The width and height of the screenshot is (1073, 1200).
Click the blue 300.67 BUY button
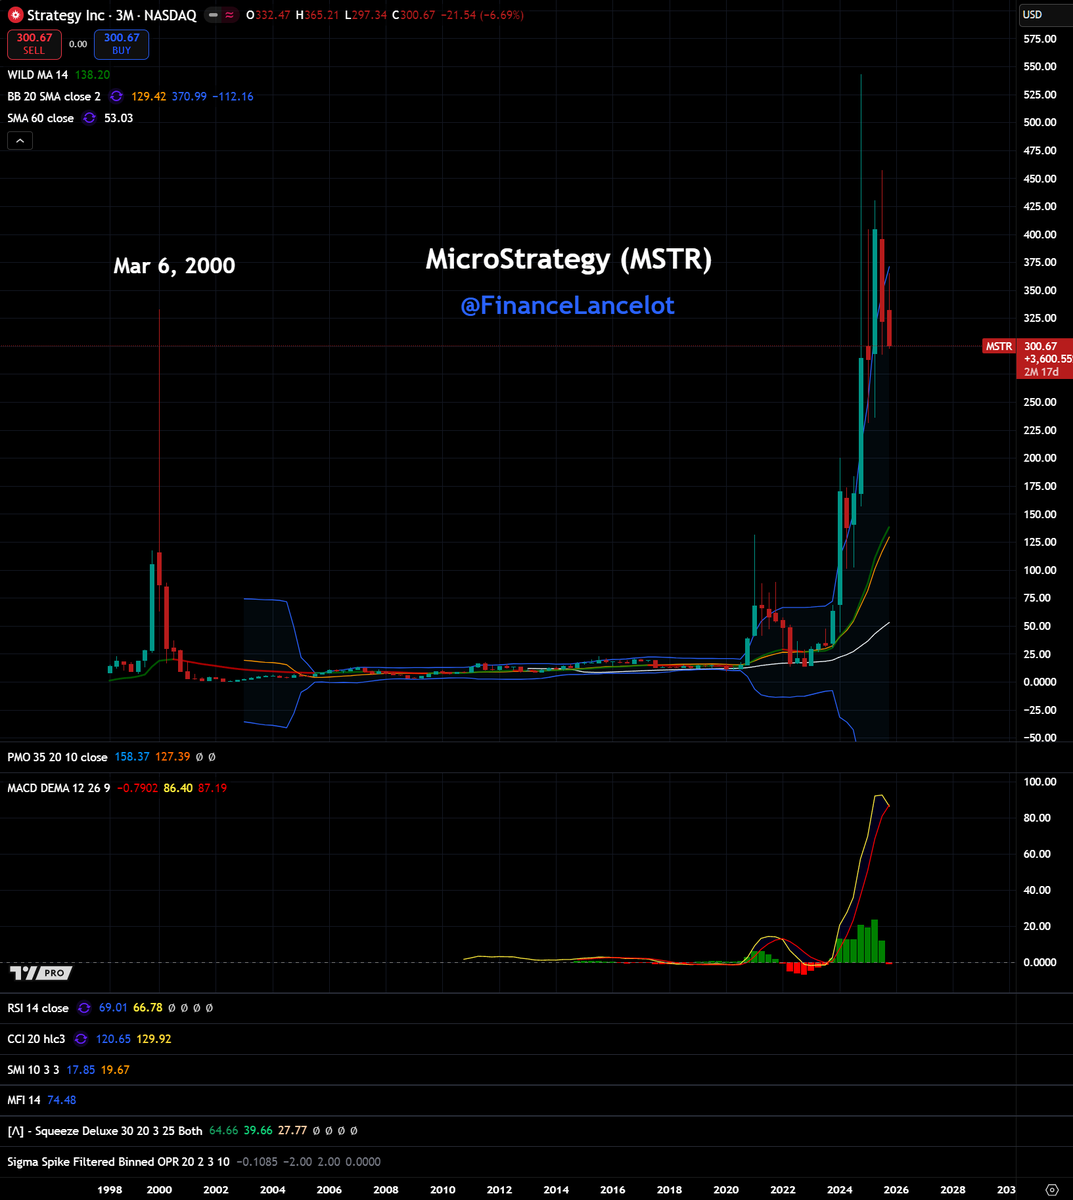pos(121,44)
